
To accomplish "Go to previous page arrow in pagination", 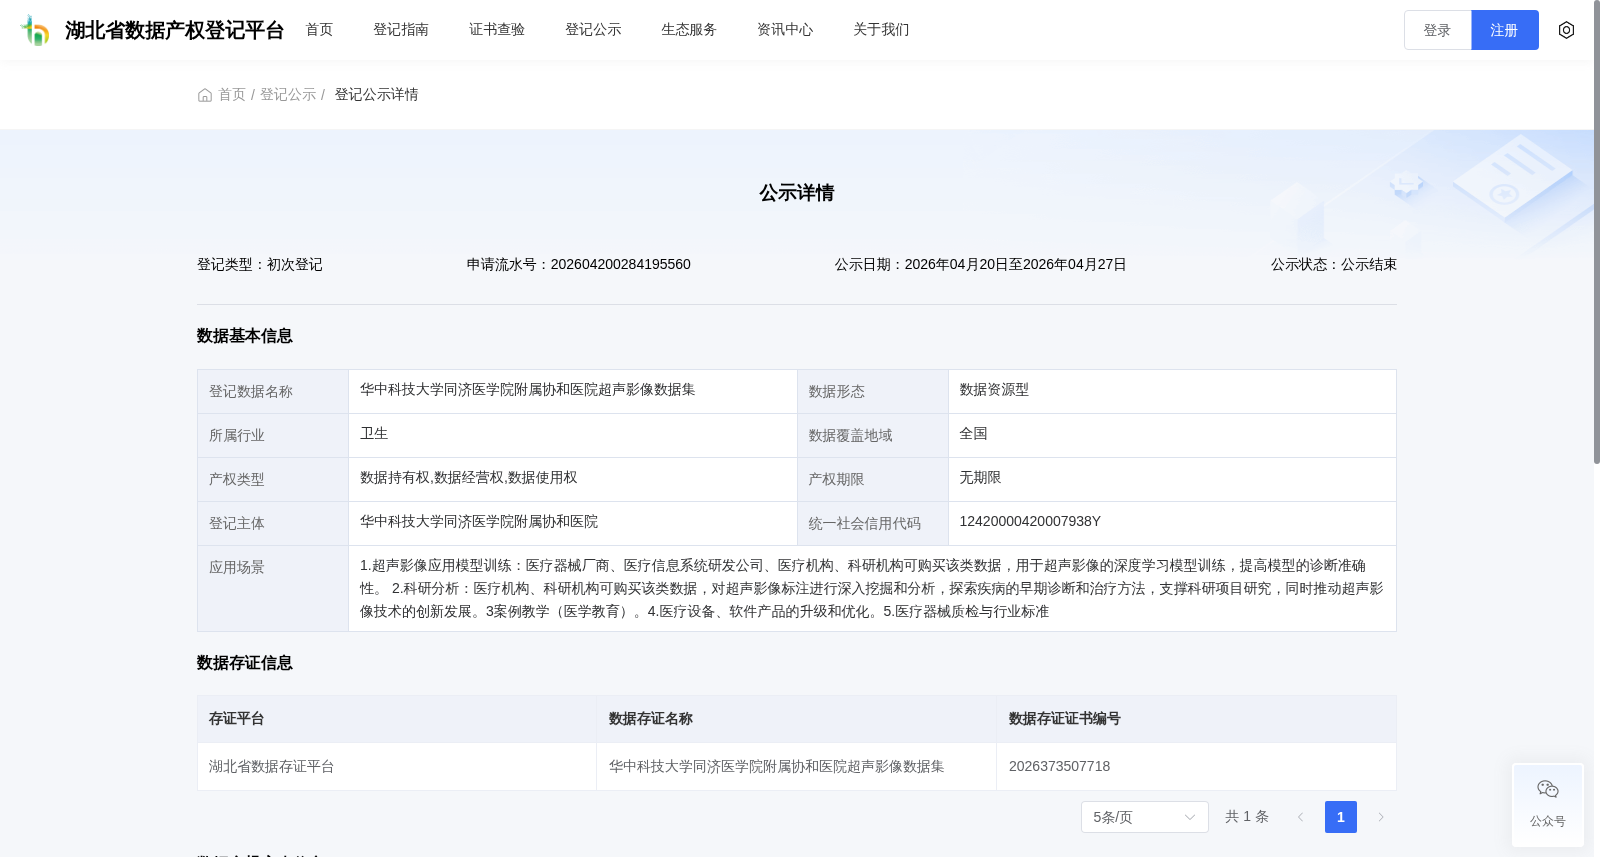I will coord(1300,817).
